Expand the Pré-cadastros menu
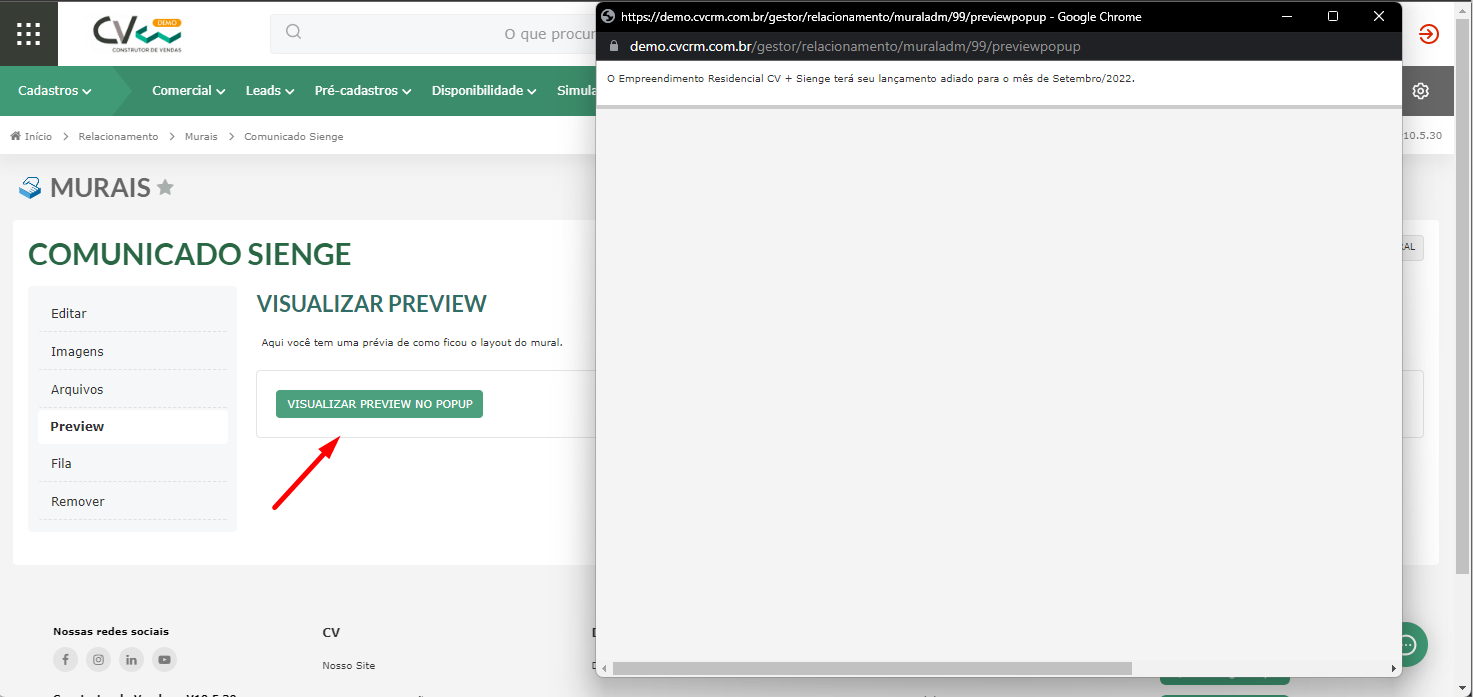The width and height of the screenshot is (1473, 697). click(363, 91)
